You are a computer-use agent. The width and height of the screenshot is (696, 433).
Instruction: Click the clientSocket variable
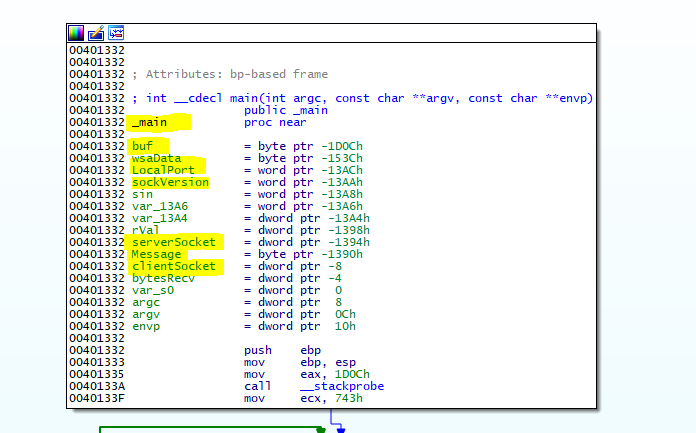173,266
